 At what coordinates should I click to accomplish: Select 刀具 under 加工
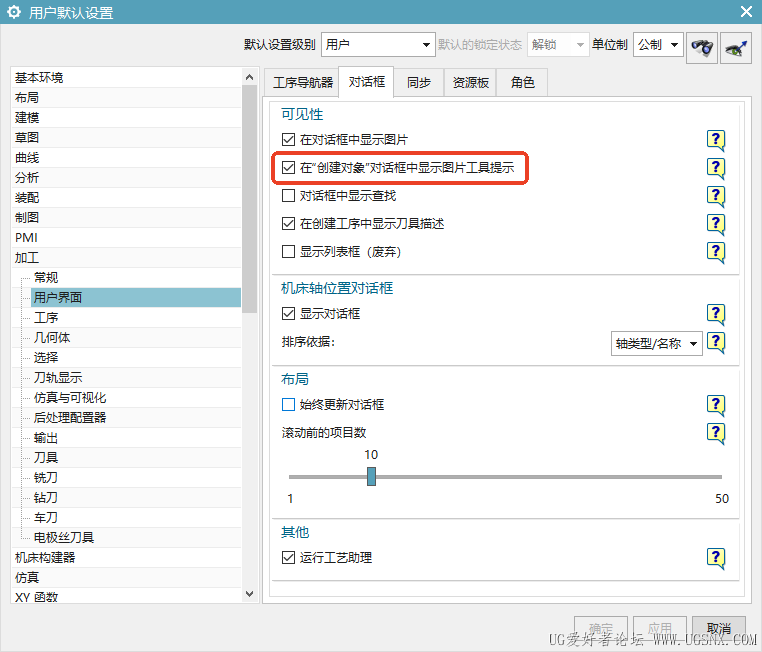(x=136, y=458)
